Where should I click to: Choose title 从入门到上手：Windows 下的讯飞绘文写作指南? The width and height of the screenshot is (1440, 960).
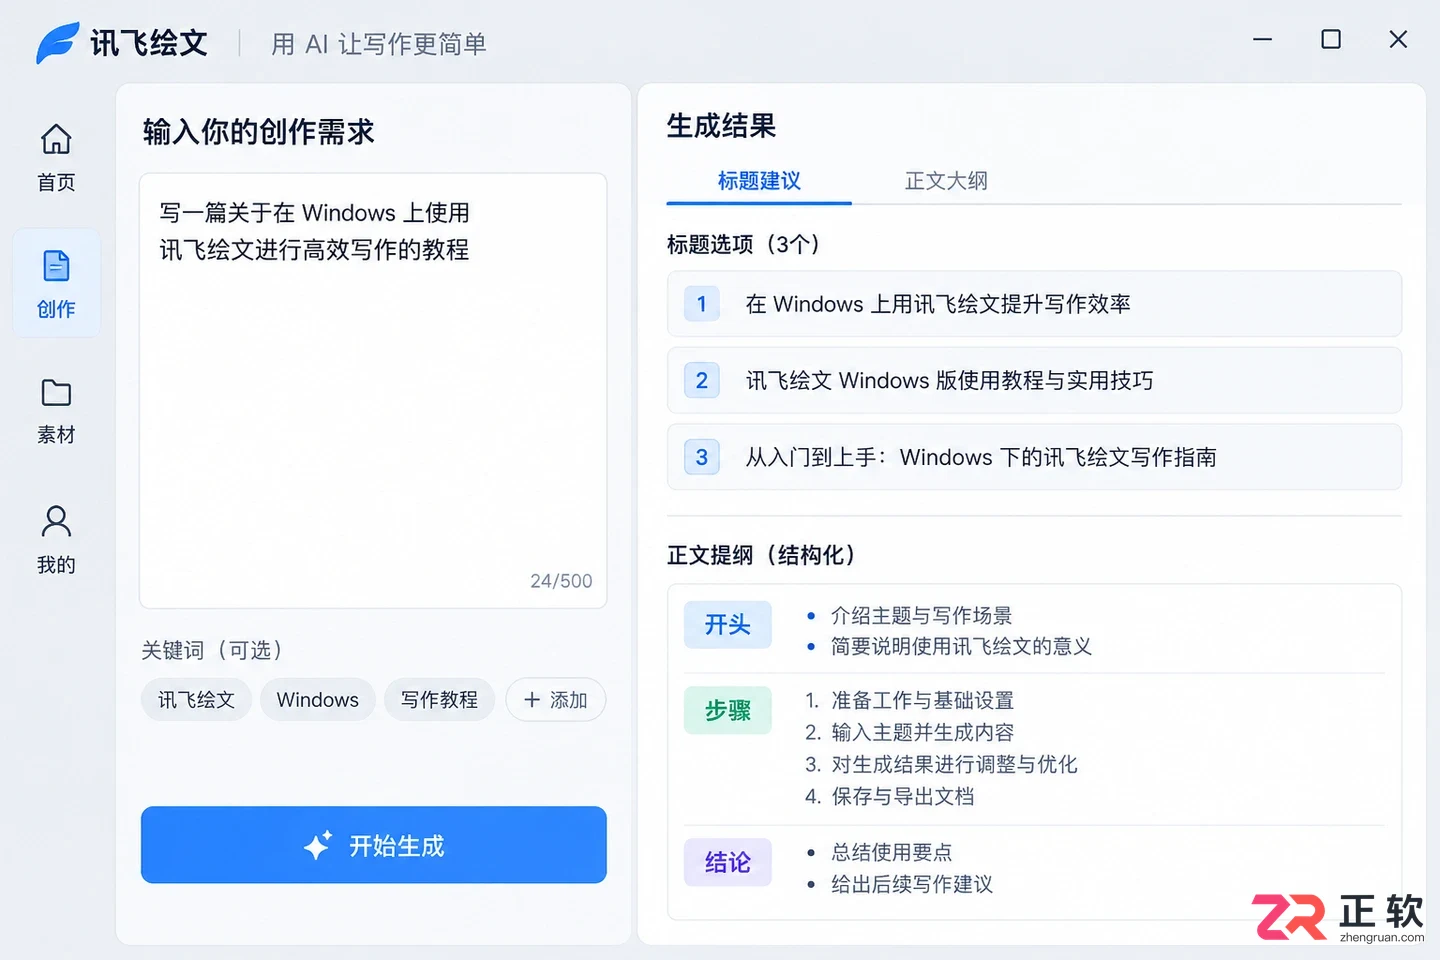1034,457
